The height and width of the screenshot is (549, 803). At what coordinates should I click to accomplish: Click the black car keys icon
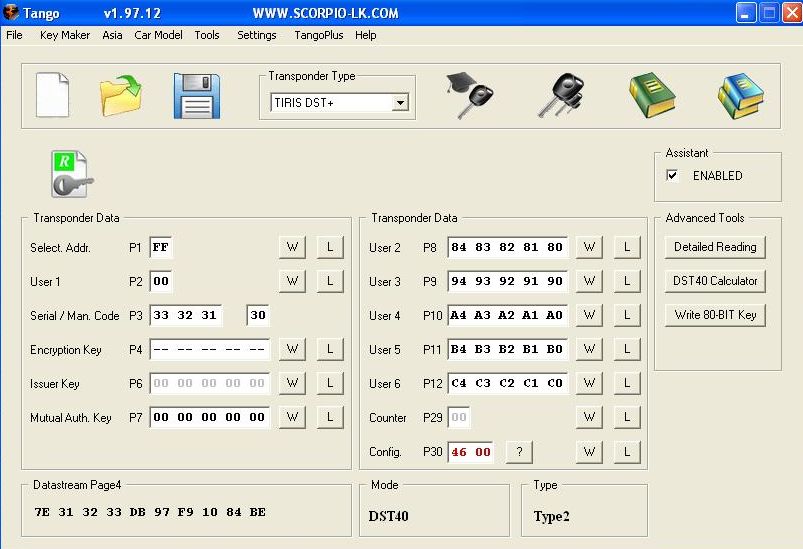[561, 95]
